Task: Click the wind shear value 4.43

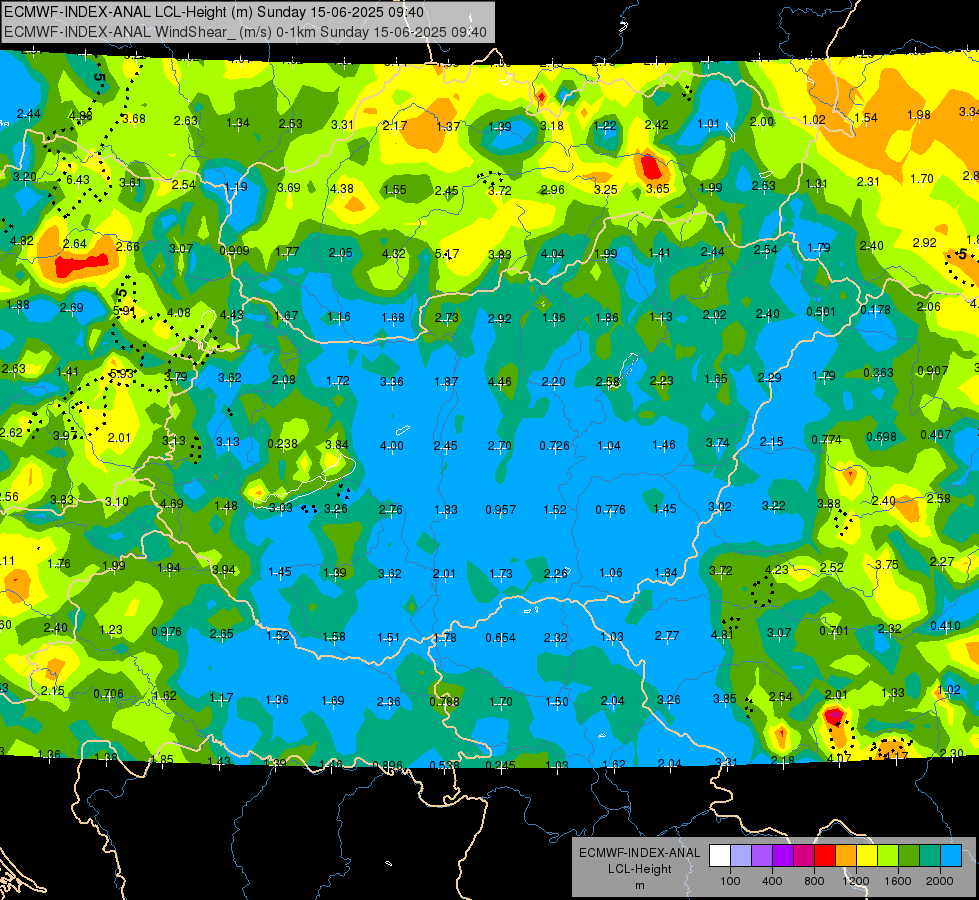Action: pos(232,315)
